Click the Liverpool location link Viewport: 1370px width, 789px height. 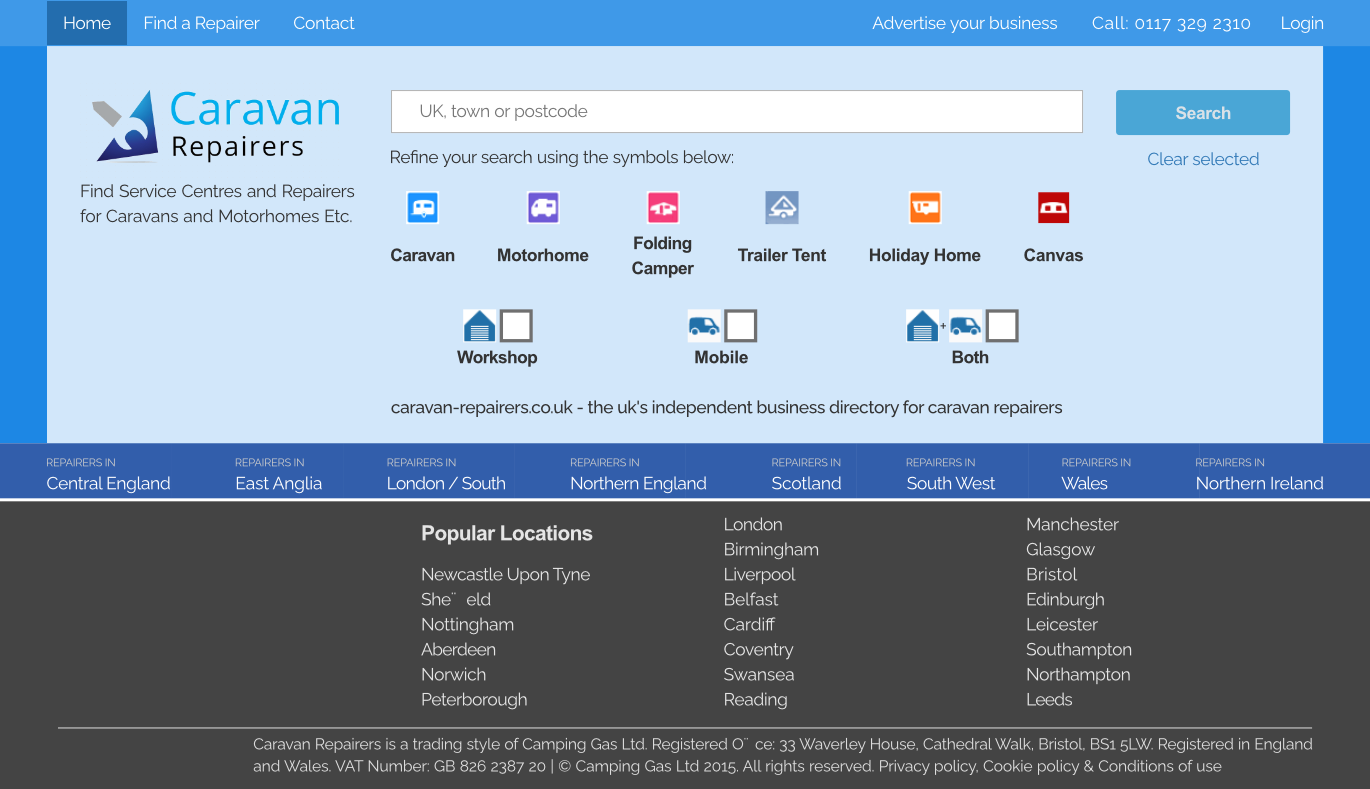(759, 574)
